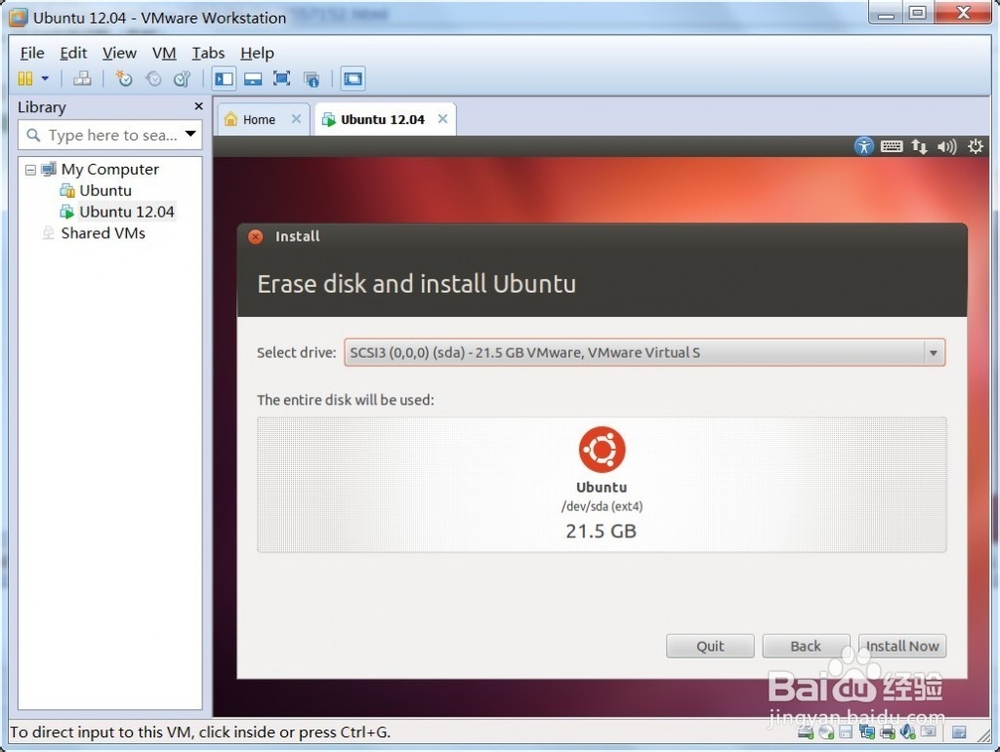Click the Home tab house icon
This screenshot has height=752, width=1000.
[x=231, y=119]
